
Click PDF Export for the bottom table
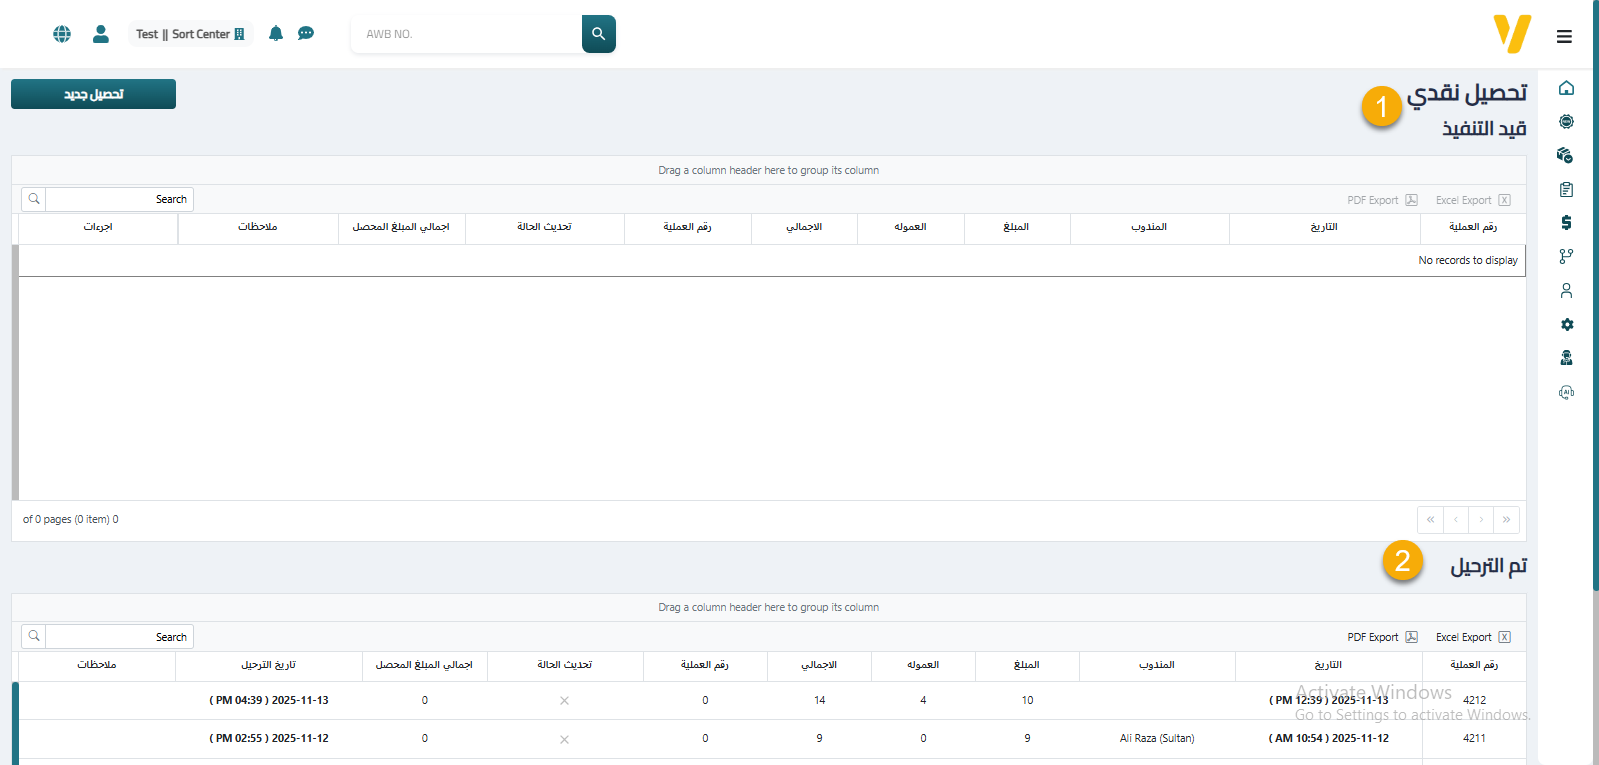1382,637
